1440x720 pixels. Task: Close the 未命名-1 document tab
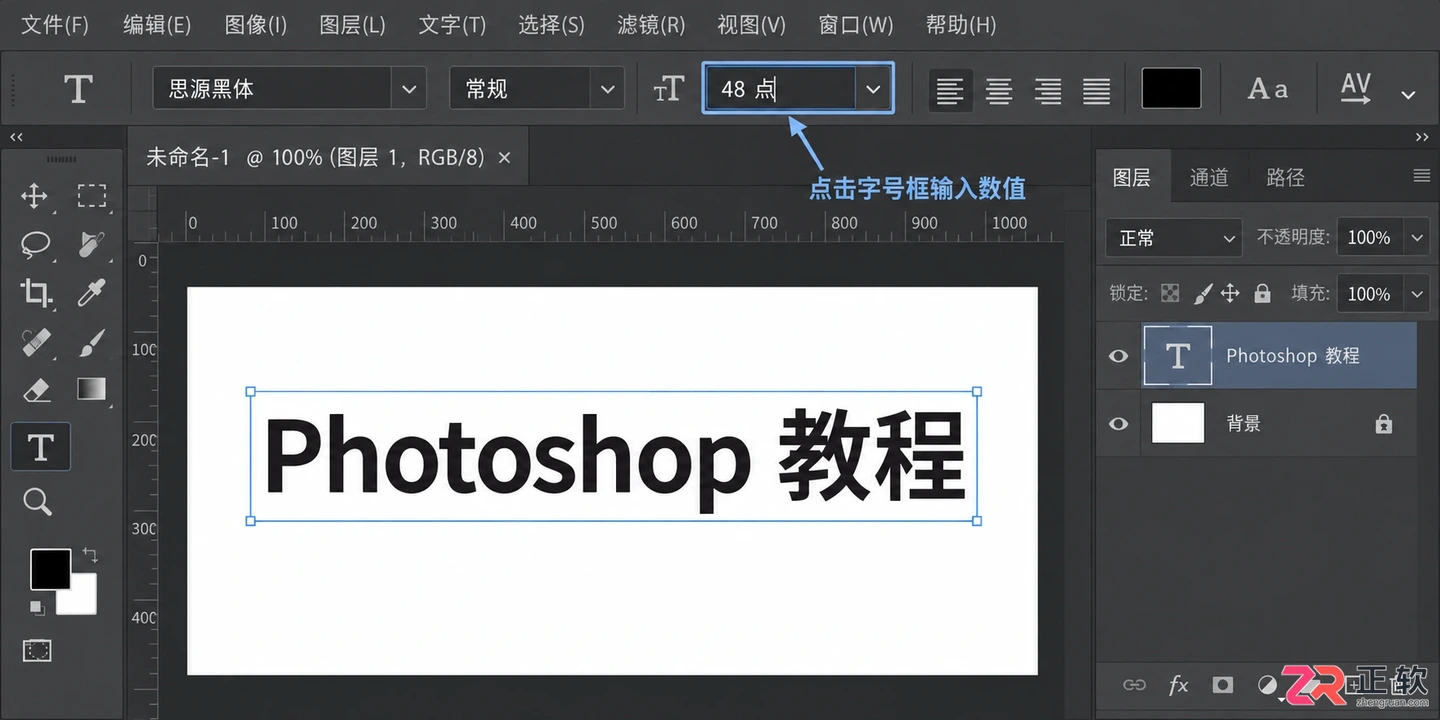pyautogui.click(x=504, y=157)
